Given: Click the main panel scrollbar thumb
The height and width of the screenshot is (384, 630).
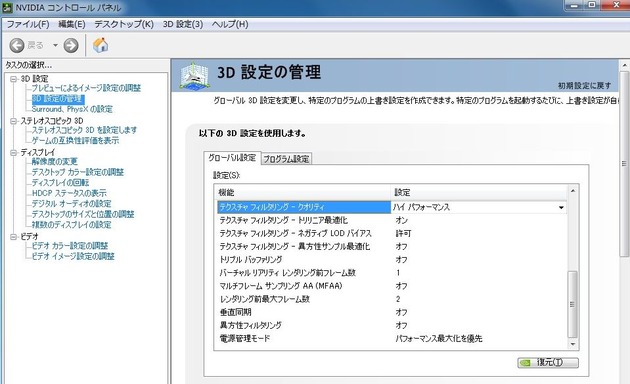Looking at the screenshot, I should [x=624, y=163].
